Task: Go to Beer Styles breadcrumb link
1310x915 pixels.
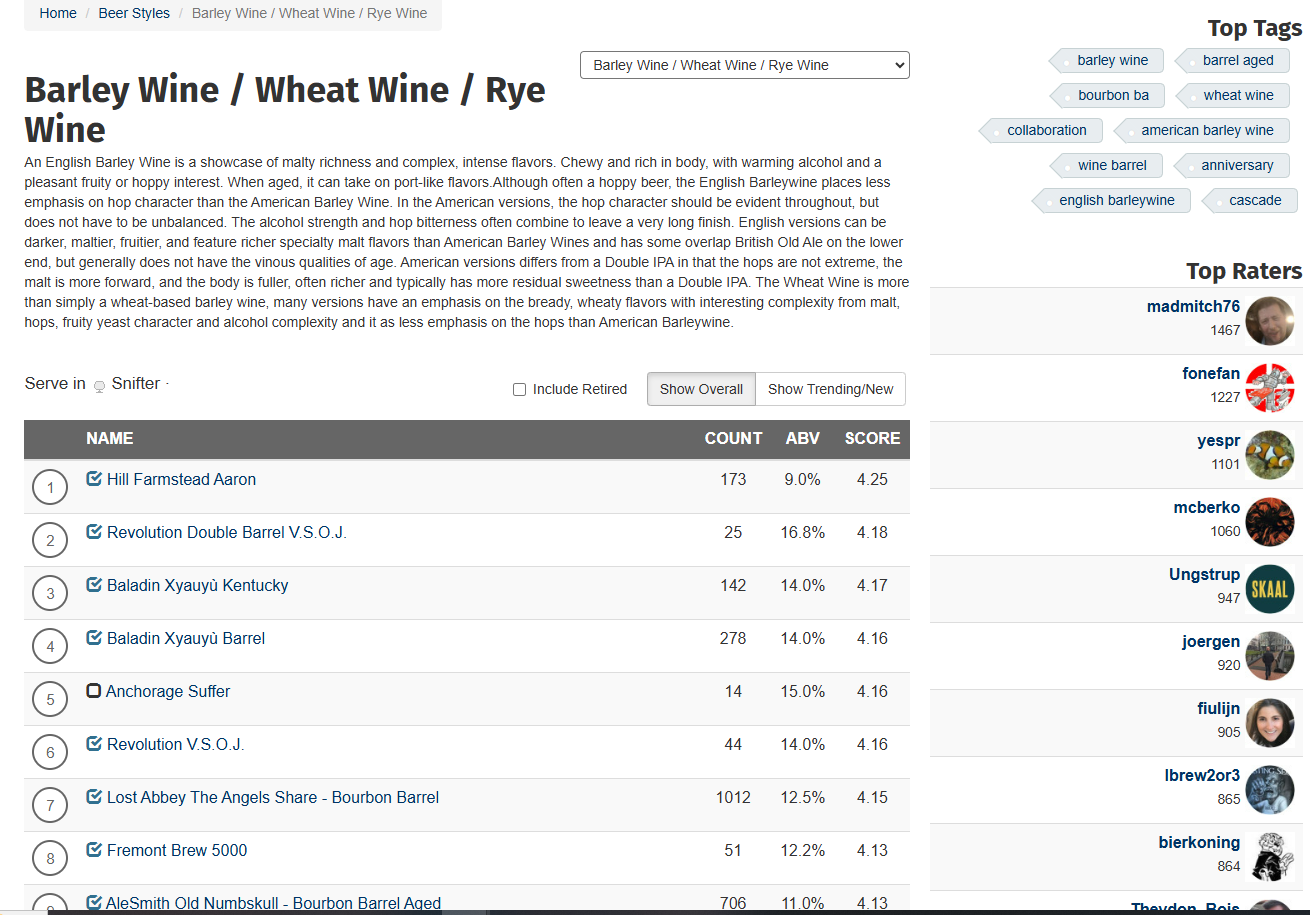Action: click(134, 13)
